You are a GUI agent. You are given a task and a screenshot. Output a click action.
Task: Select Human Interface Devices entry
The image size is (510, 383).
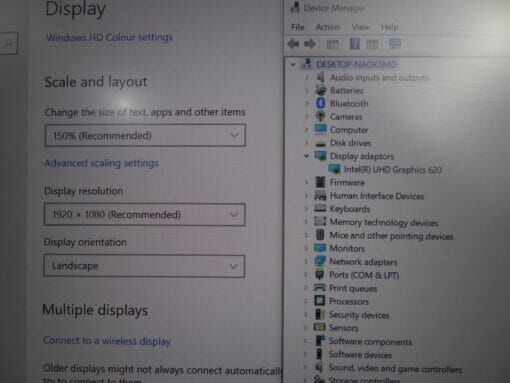pyautogui.click(x=377, y=196)
